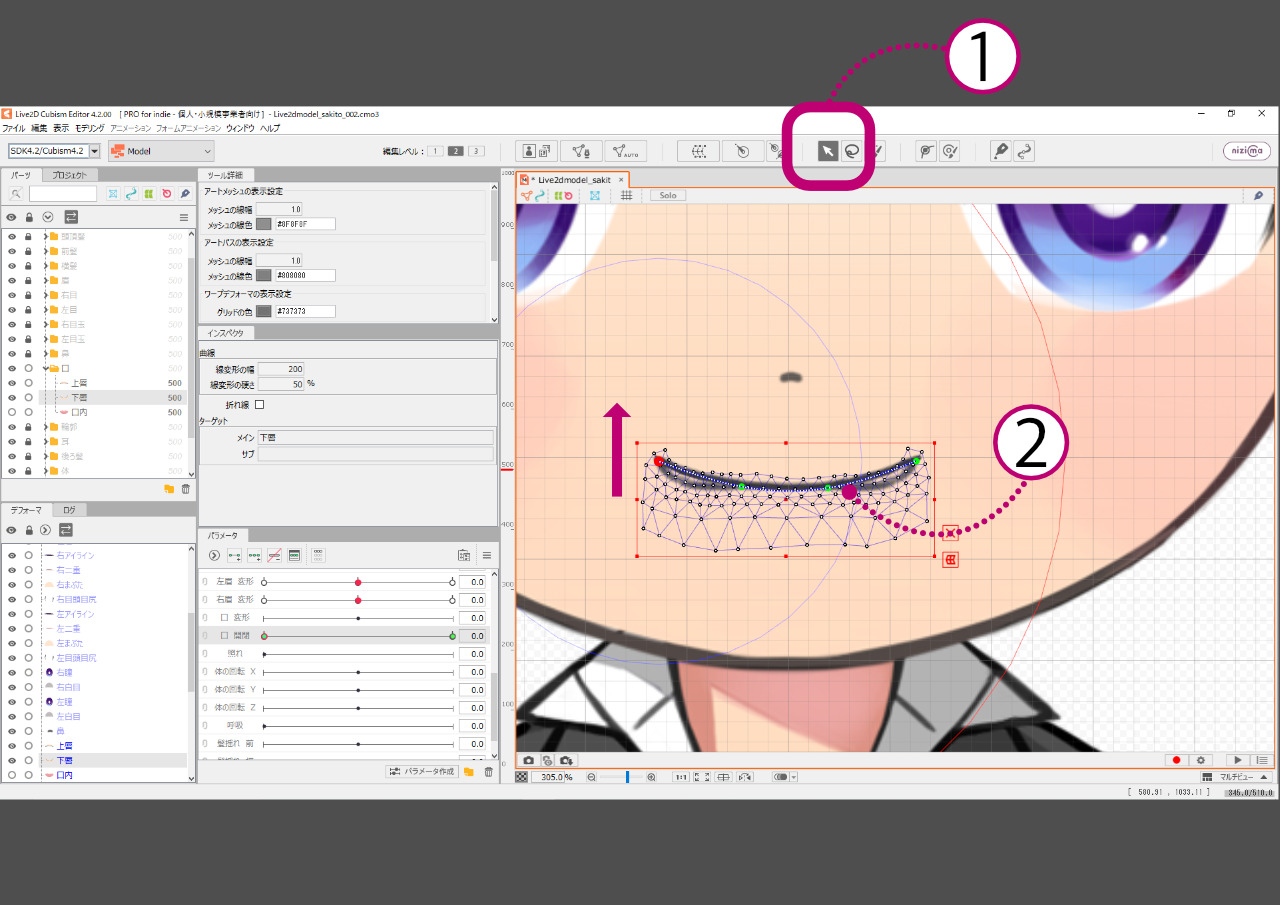This screenshot has height=905, width=1280.
Task: Create new part folder icon
Action: tap(168, 489)
